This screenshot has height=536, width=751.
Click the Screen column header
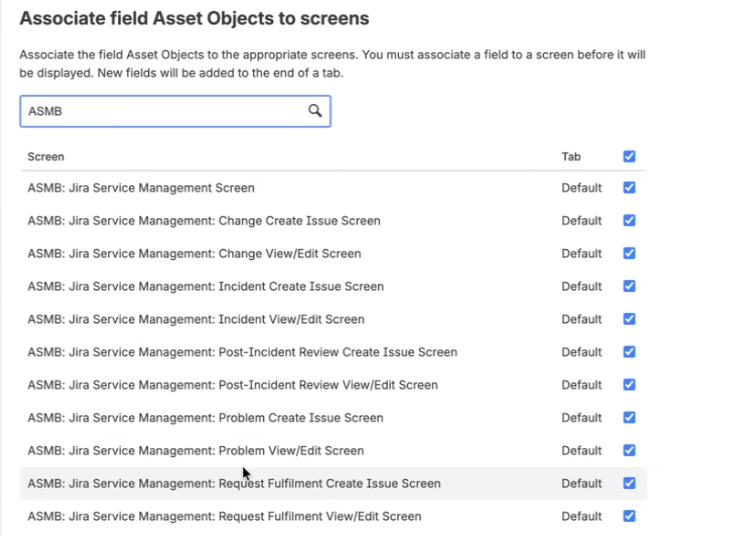46,157
